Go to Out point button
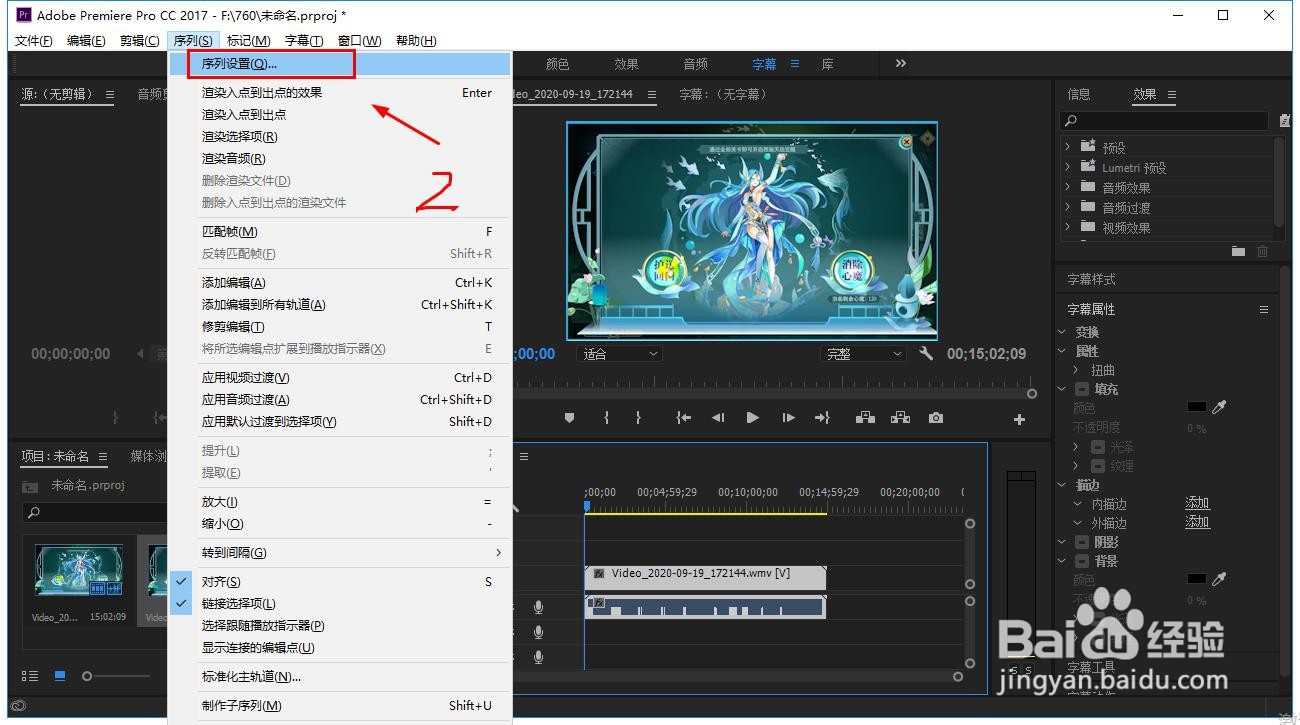Viewport: 1300px width, 725px height. pos(822,418)
